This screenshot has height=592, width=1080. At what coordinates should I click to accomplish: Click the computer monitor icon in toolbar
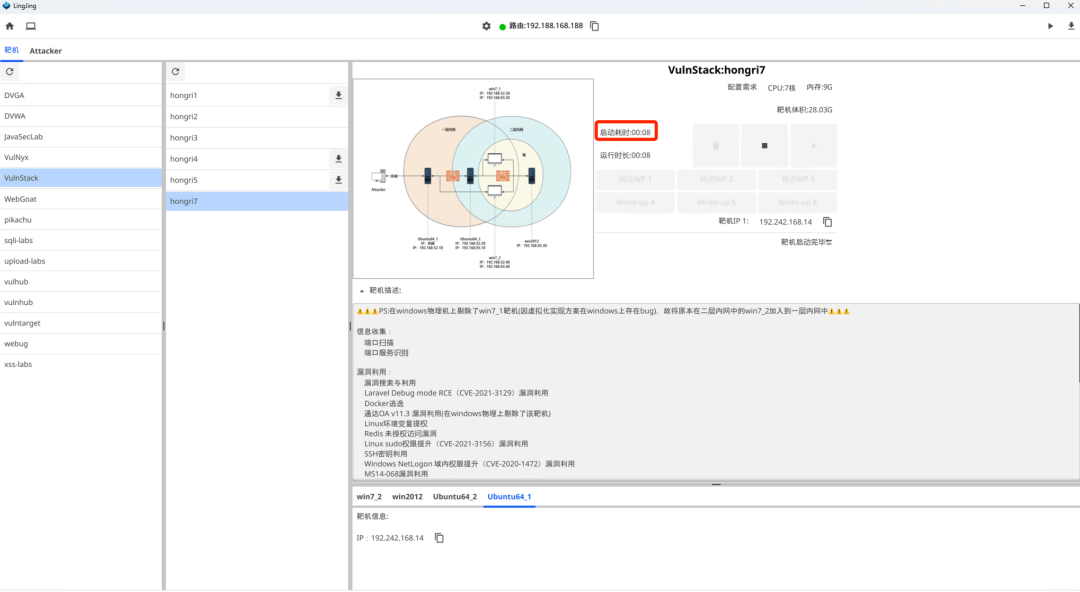(x=31, y=26)
